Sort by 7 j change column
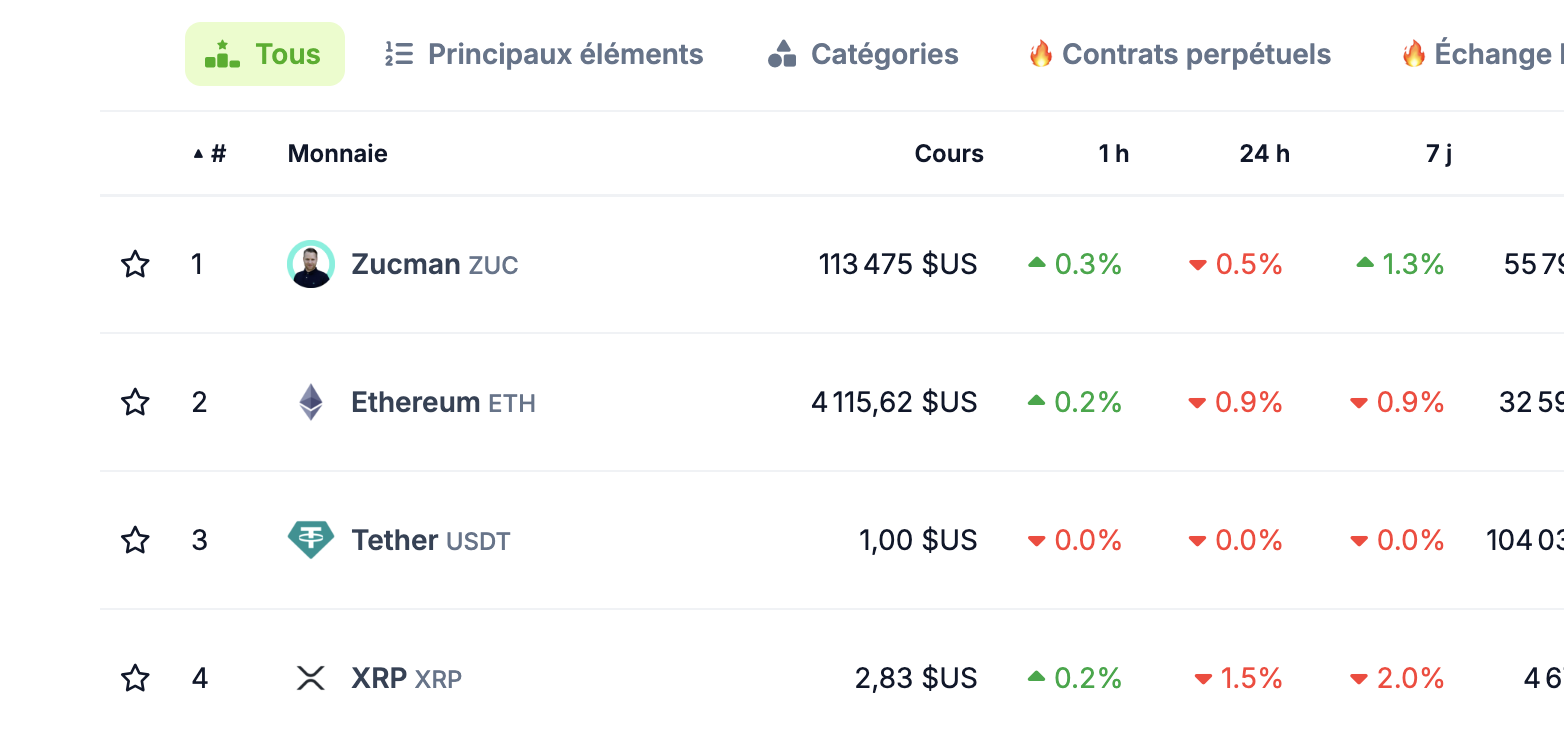This screenshot has width=1564, height=738. pyautogui.click(x=1439, y=154)
